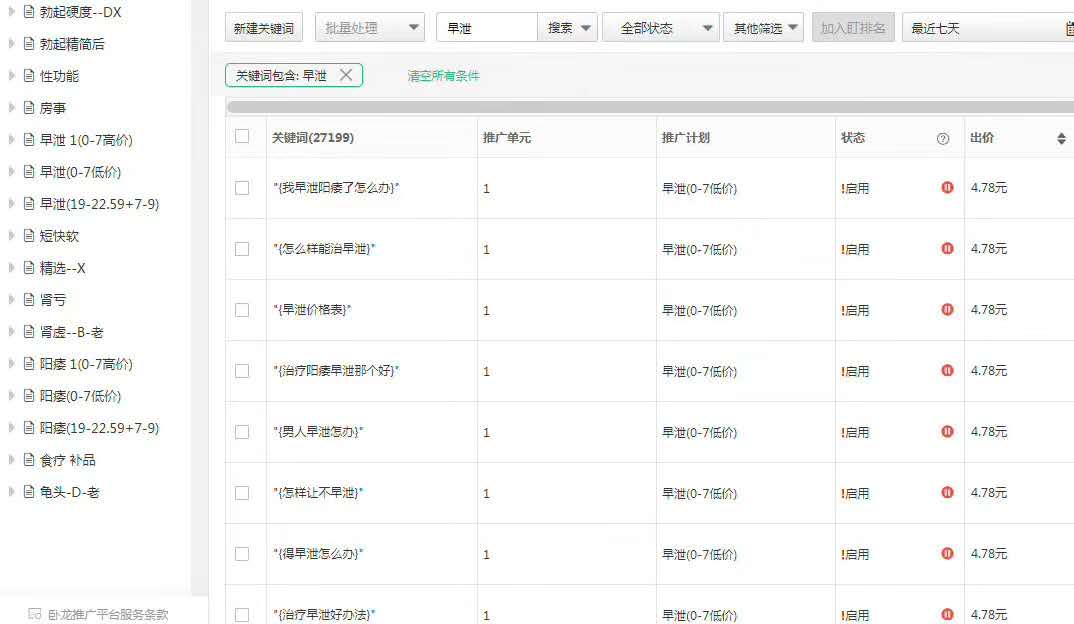This screenshot has width=1074, height=624.
Task: Check the box for 我早泄阳痿了怎么办 keyword
Action: pyautogui.click(x=242, y=188)
